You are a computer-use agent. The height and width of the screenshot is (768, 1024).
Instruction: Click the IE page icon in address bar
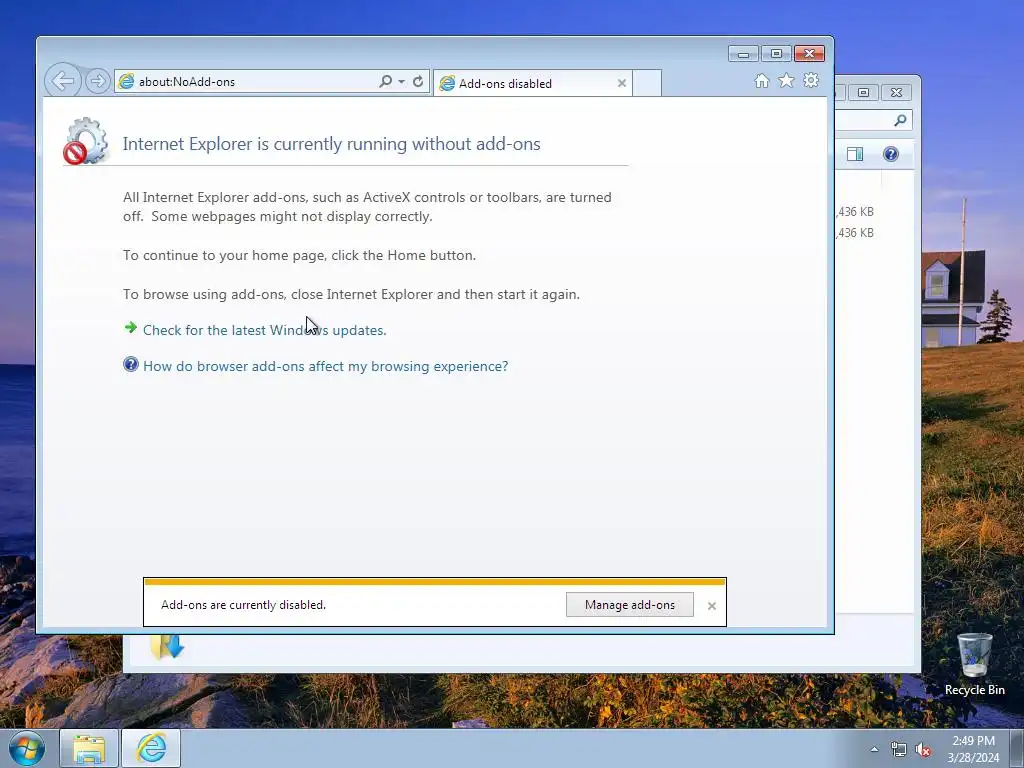click(x=126, y=81)
